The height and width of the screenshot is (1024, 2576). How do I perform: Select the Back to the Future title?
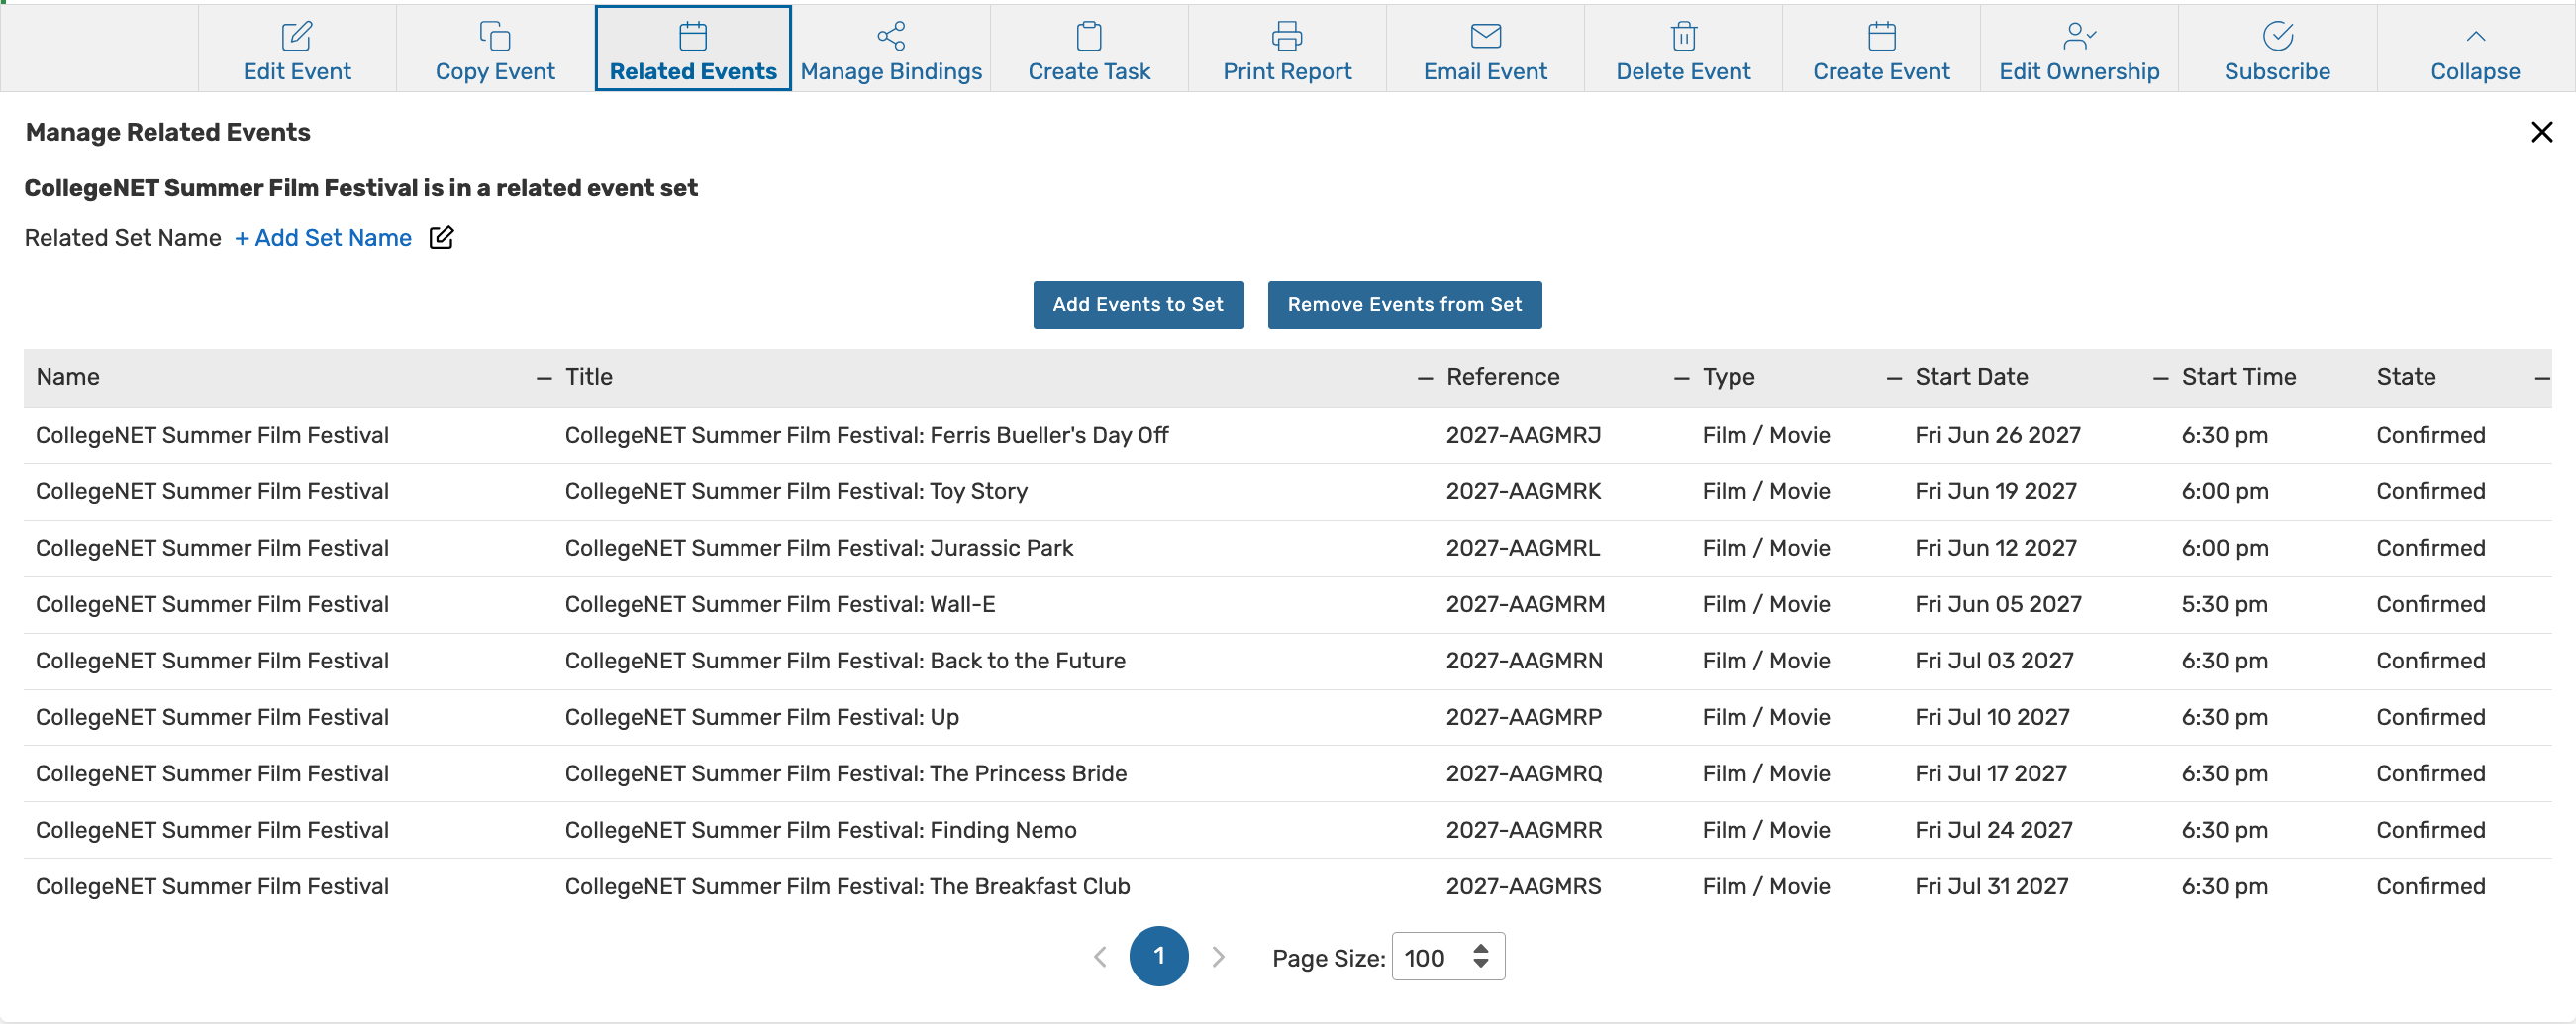coord(845,661)
